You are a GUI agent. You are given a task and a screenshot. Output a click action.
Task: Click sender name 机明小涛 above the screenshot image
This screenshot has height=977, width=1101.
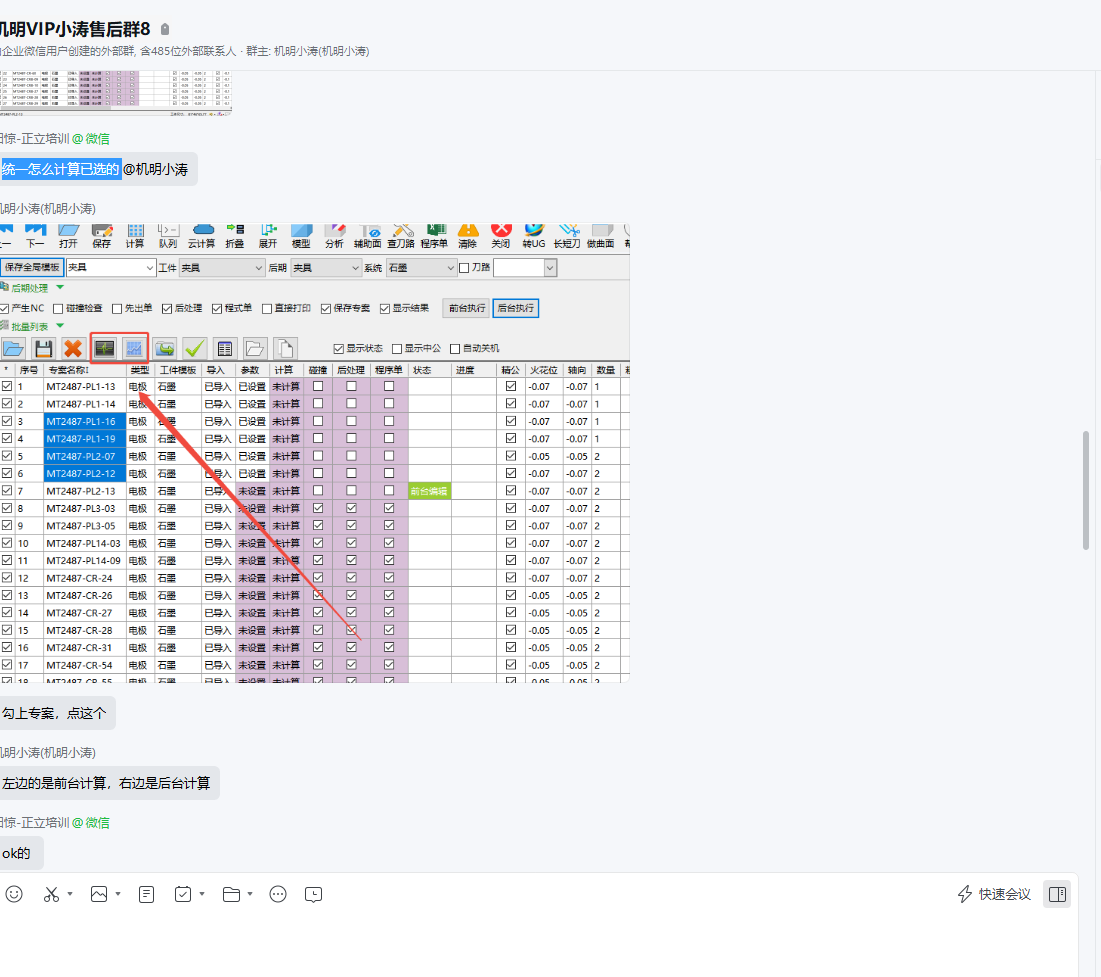48,209
